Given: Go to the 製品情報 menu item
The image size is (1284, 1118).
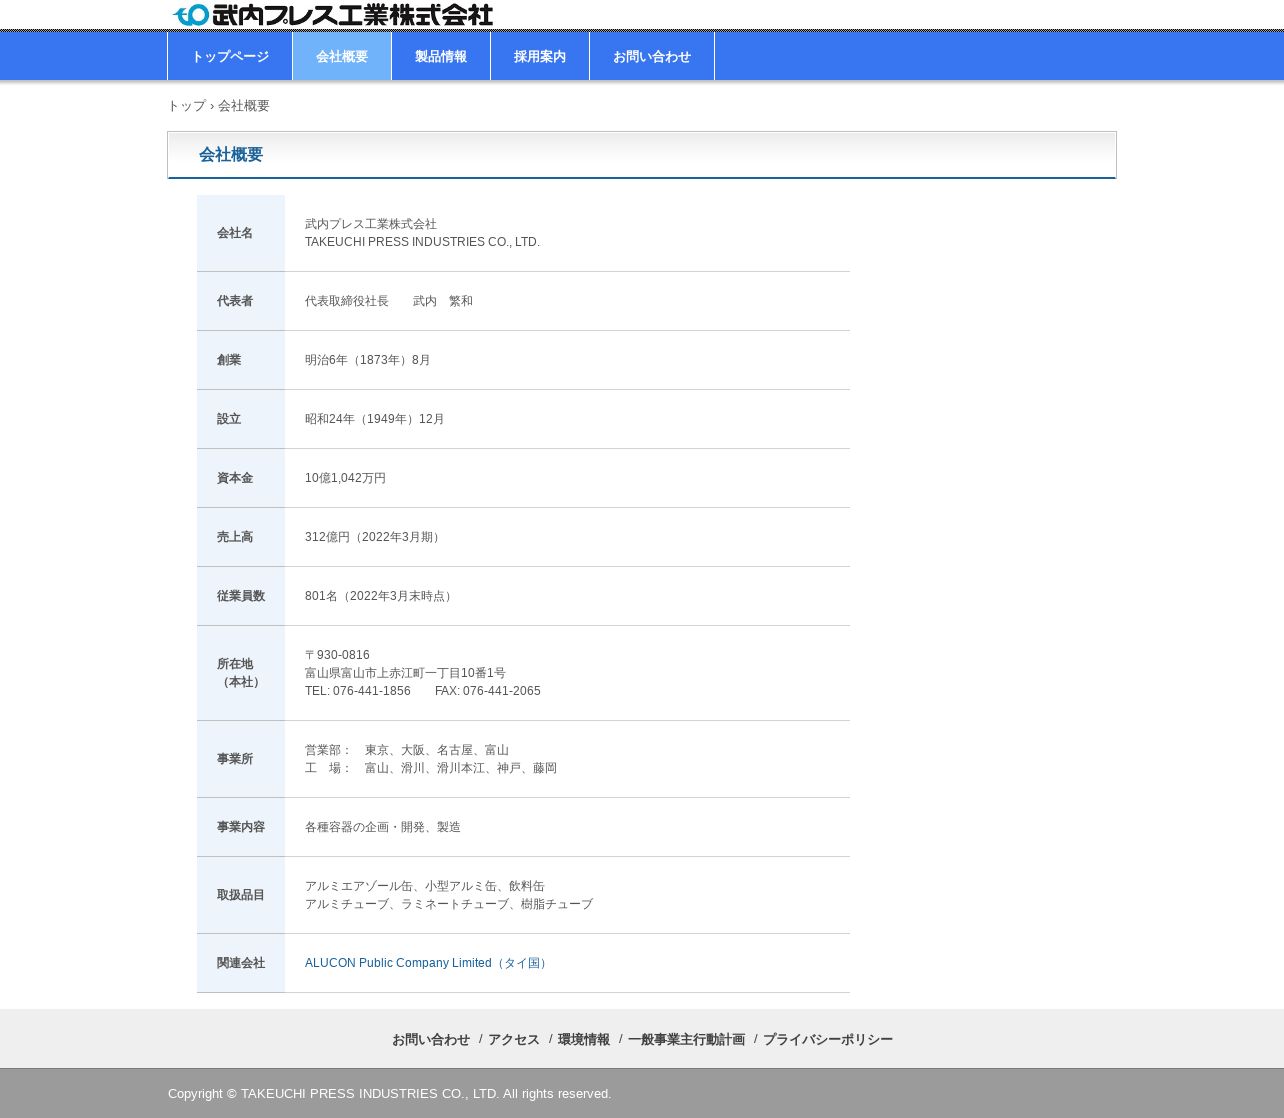Looking at the screenshot, I should click(441, 56).
